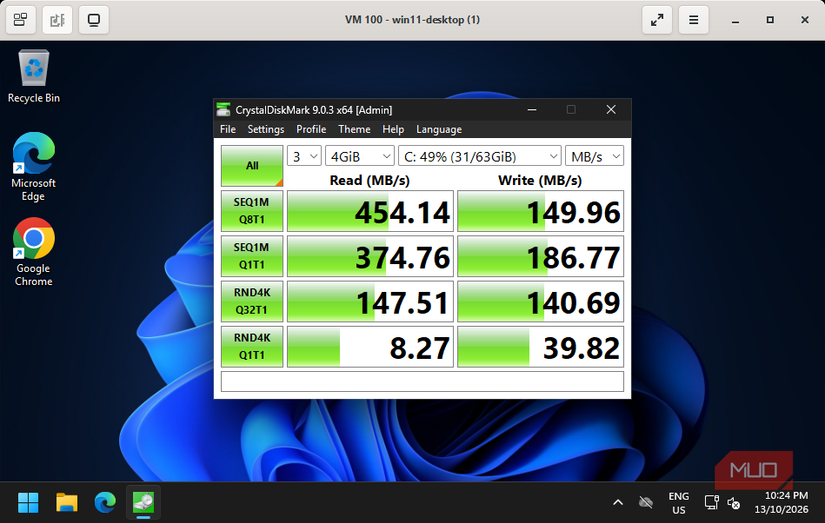Open the Theme menu
The image size is (825, 523).
click(x=354, y=129)
